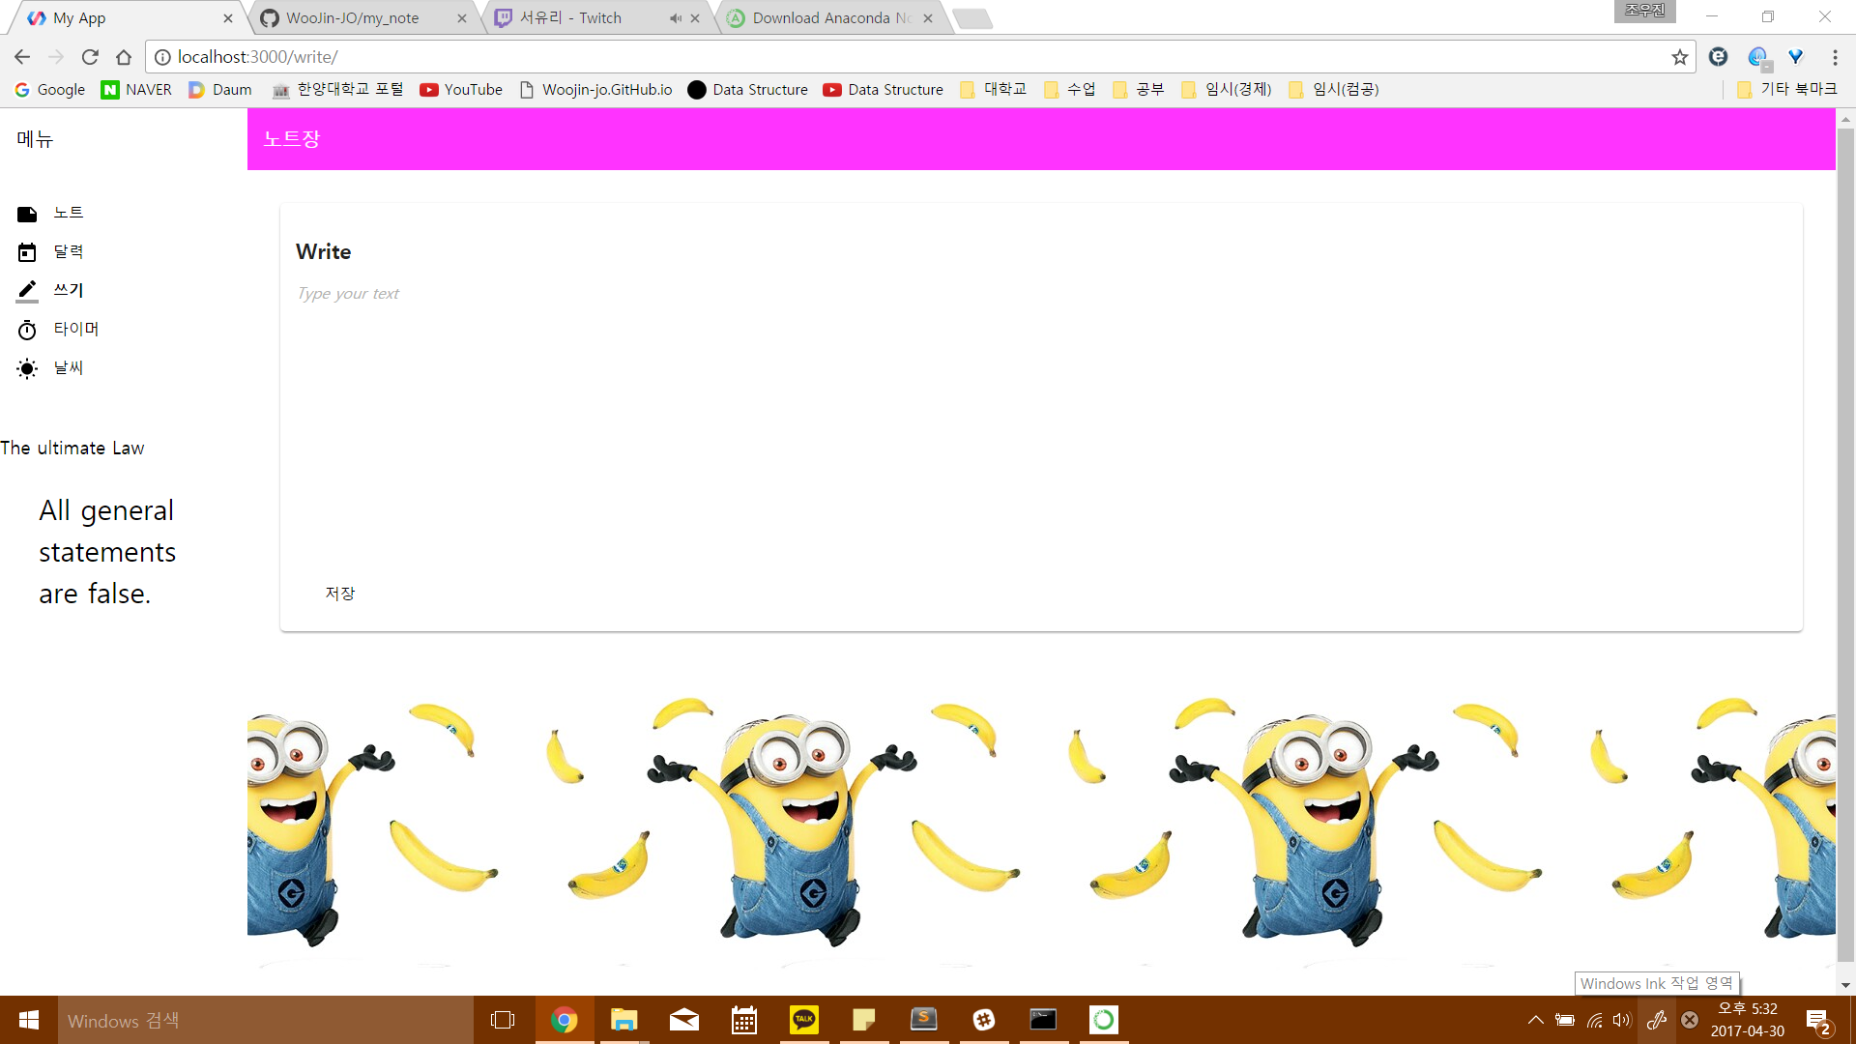Open Chrome in the Windows taskbar
The height and width of the screenshot is (1044, 1856).
[x=564, y=1020]
